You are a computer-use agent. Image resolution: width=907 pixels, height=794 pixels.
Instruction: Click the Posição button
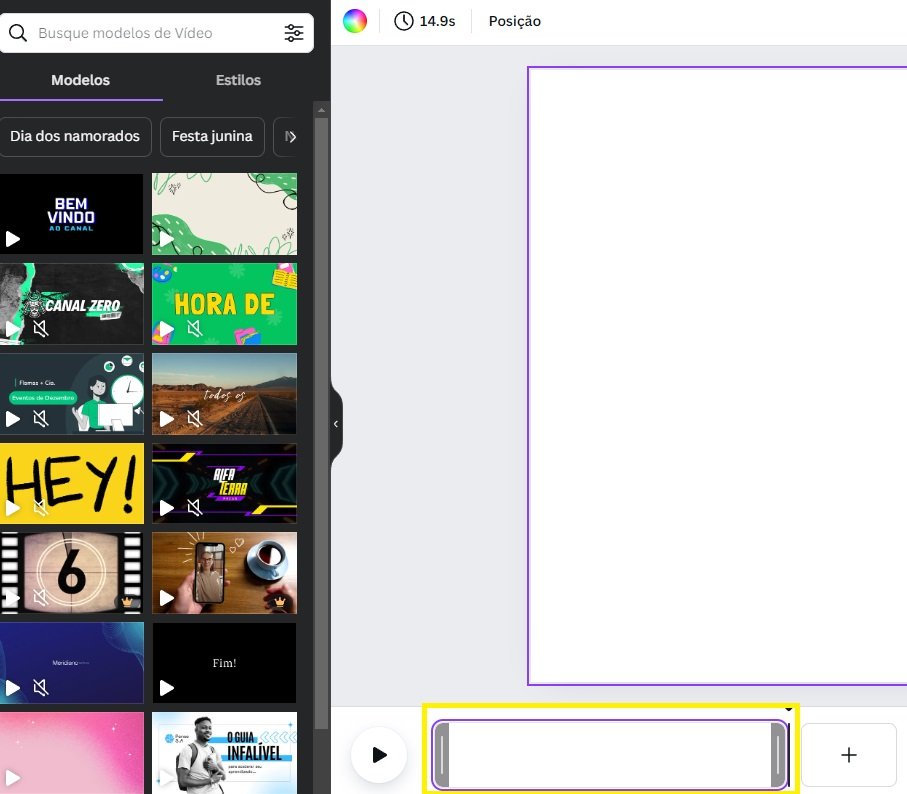pos(514,20)
